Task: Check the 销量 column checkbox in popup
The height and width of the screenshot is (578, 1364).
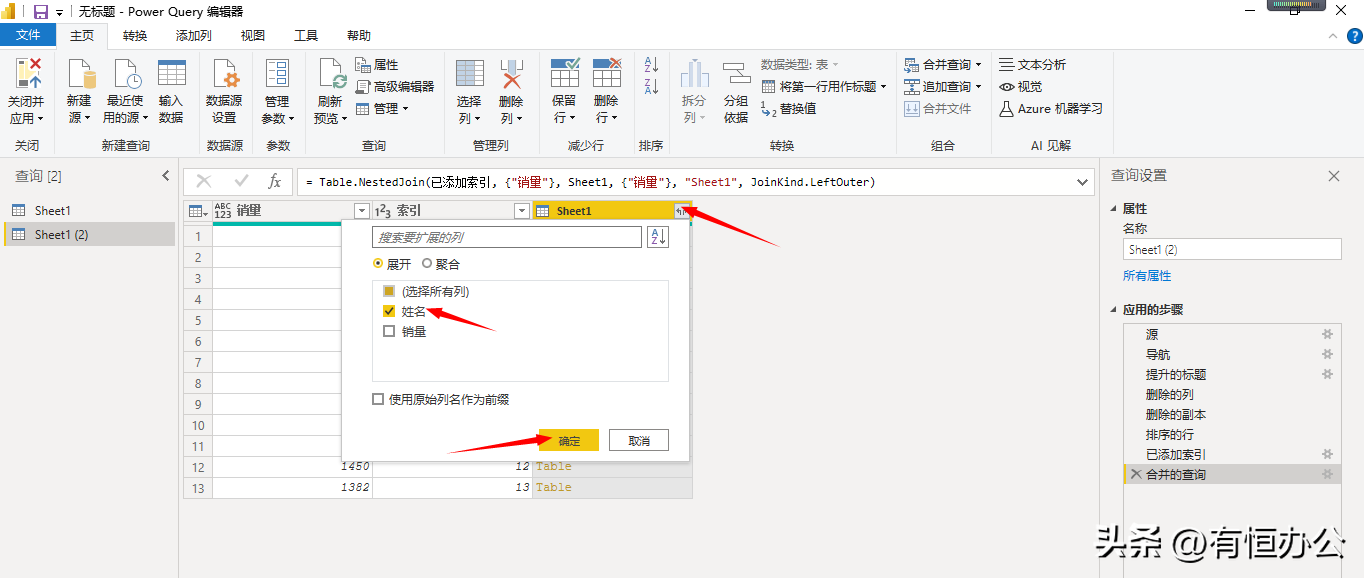Action: pyautogui.click(x=389, y=332)
